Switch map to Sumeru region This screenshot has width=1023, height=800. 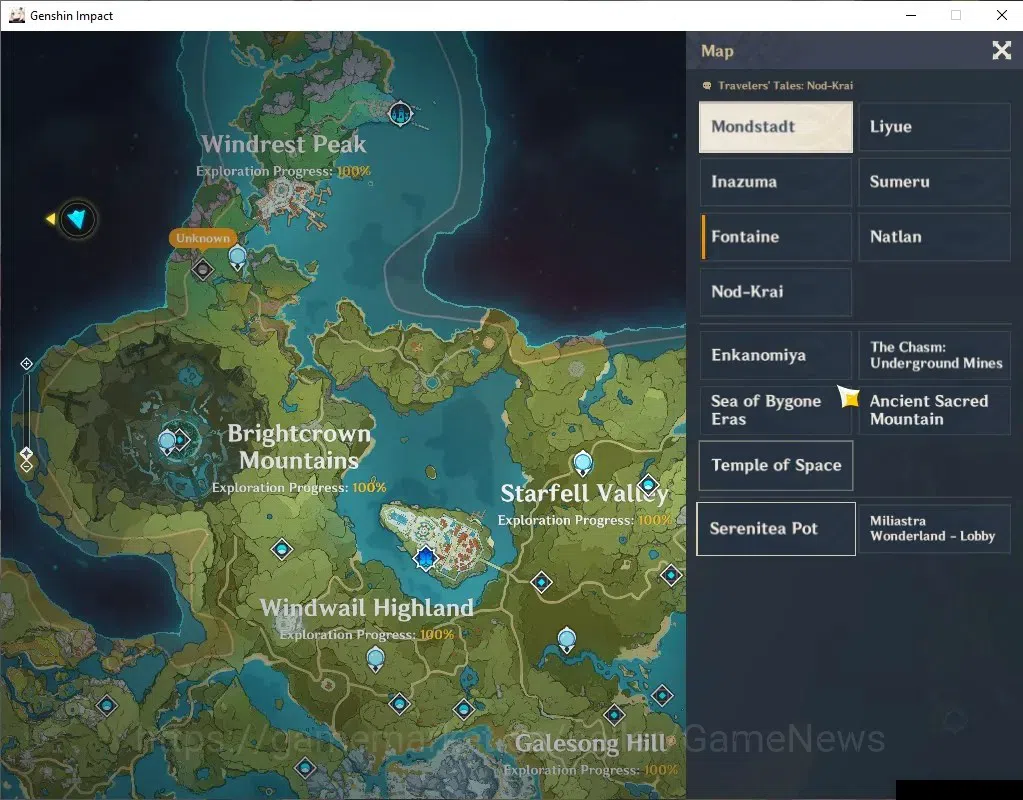click(x=934, y=181)
